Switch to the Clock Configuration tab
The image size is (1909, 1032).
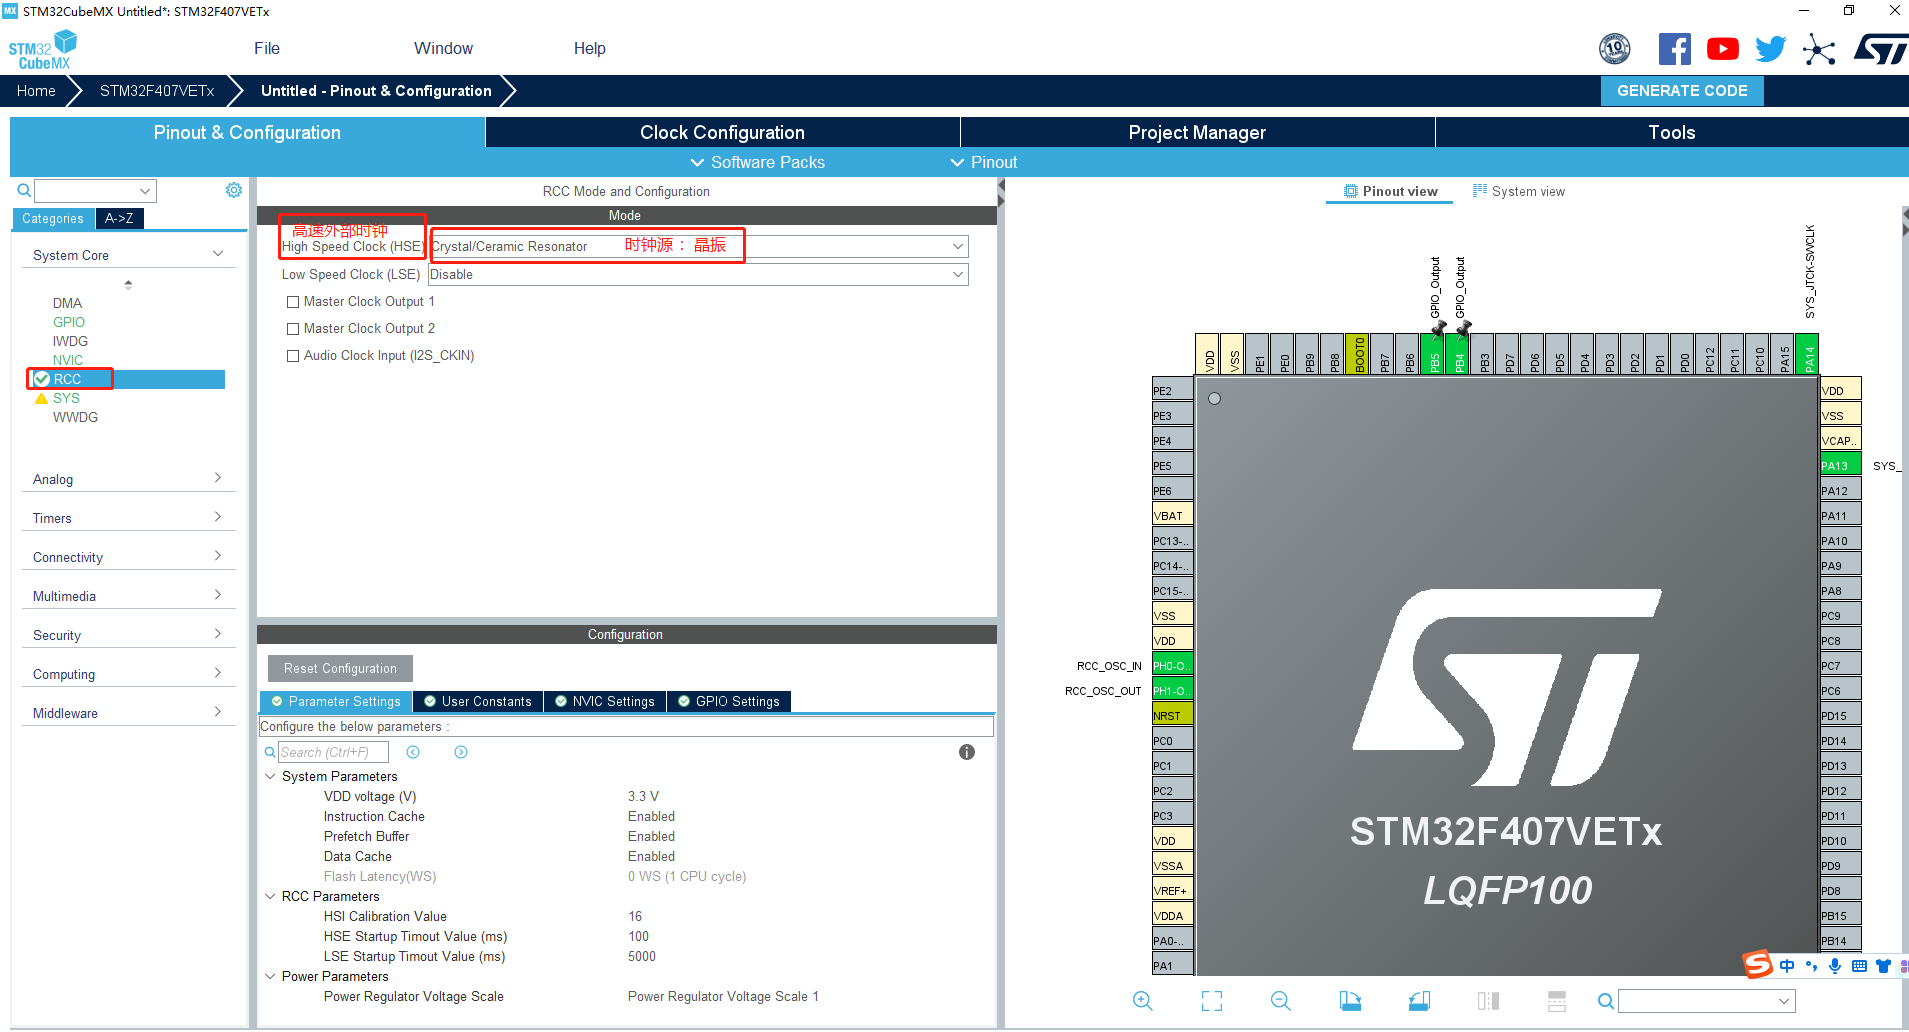tap(721, 131)
